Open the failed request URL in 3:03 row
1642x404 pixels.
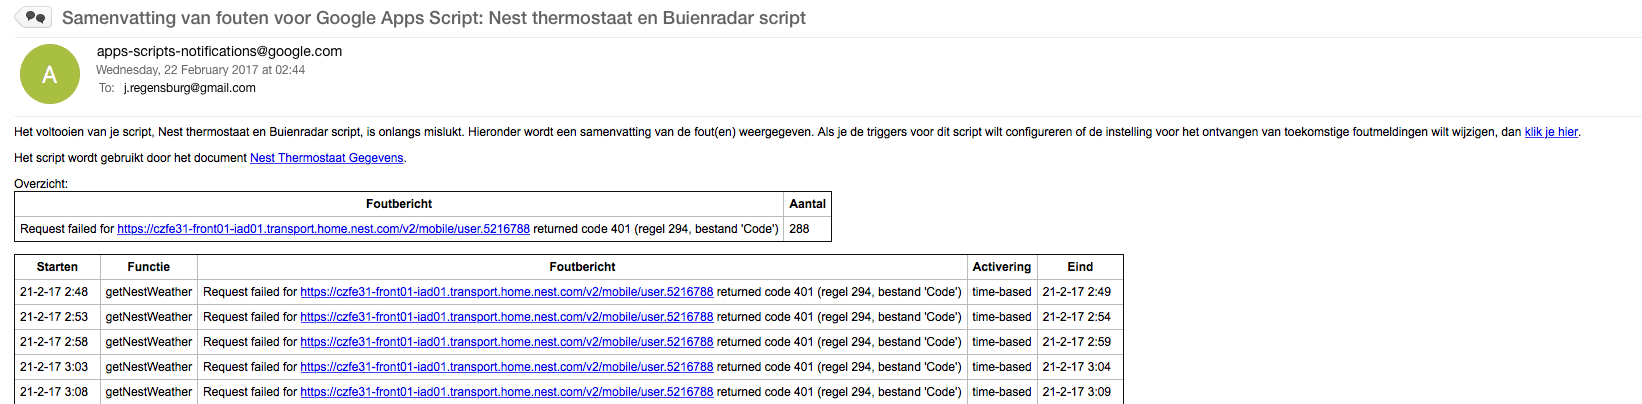pyautogui.click(x=506, y=367)
